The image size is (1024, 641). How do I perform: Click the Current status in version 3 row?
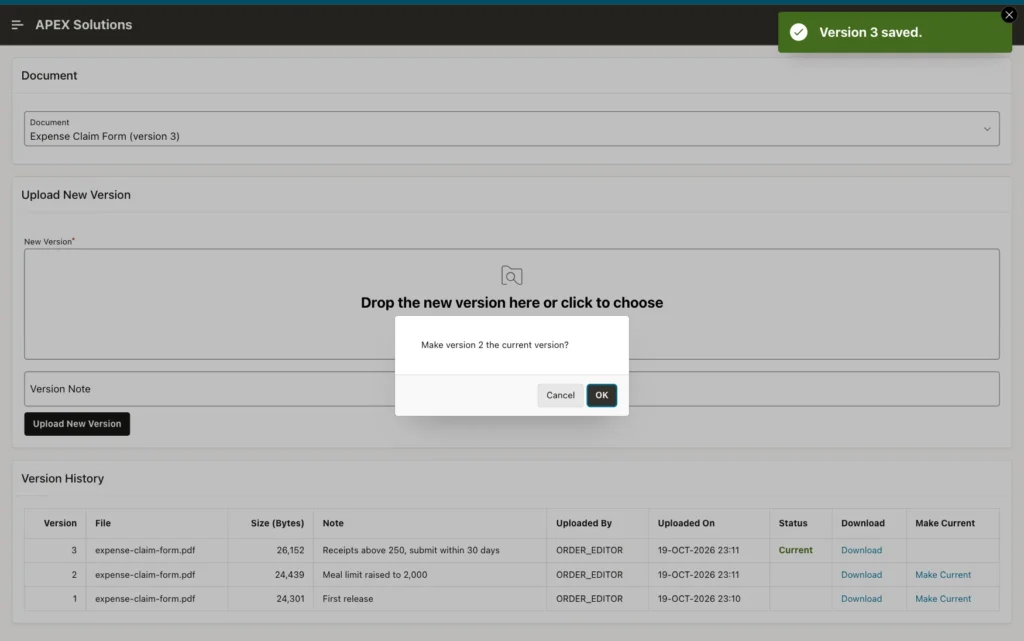coord(795,550)
